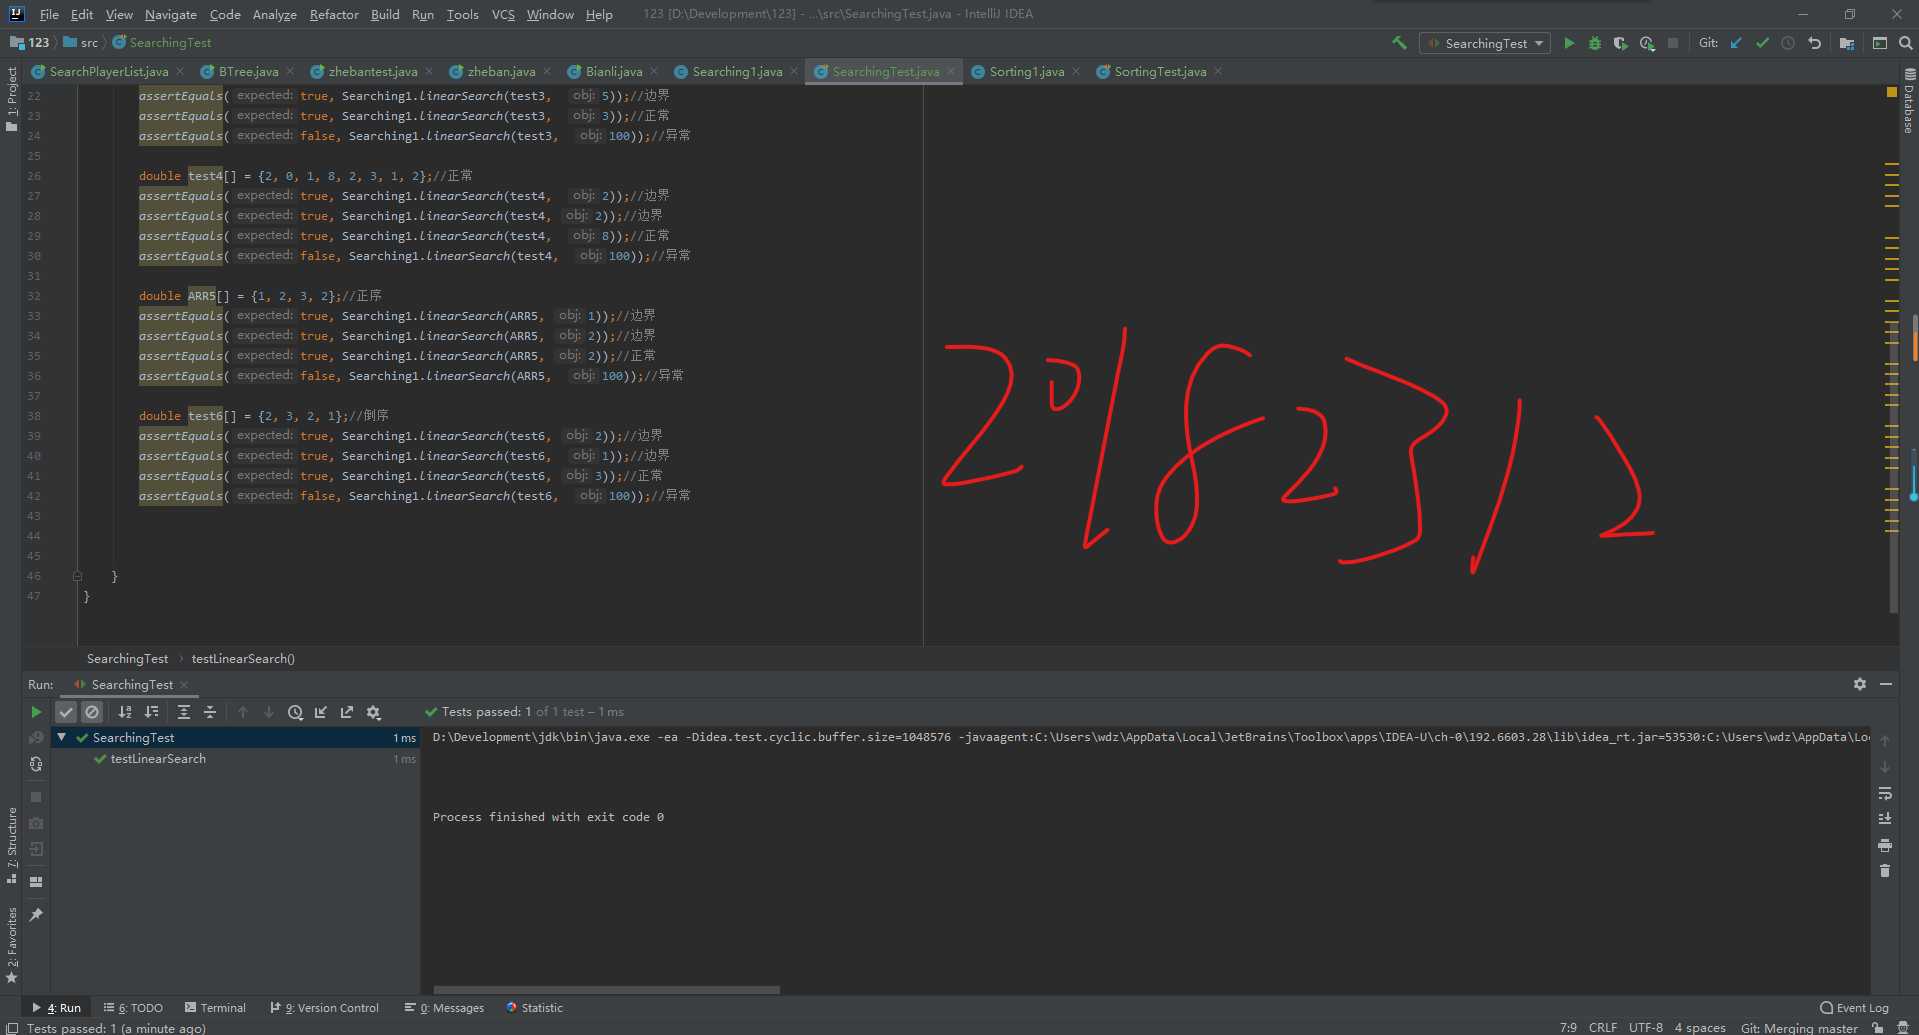The width and height of the screenshot is (1919, 1035).
Task: Open Statistic tool window
Action: (x=534, y=1007)
